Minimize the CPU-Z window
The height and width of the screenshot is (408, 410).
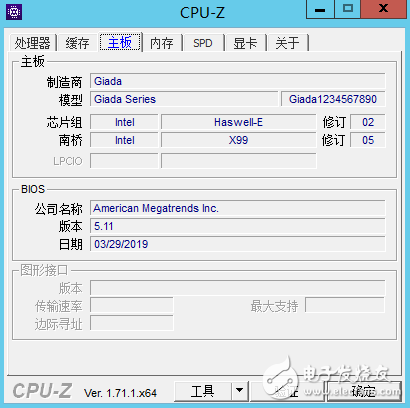[x=320, y=9]
